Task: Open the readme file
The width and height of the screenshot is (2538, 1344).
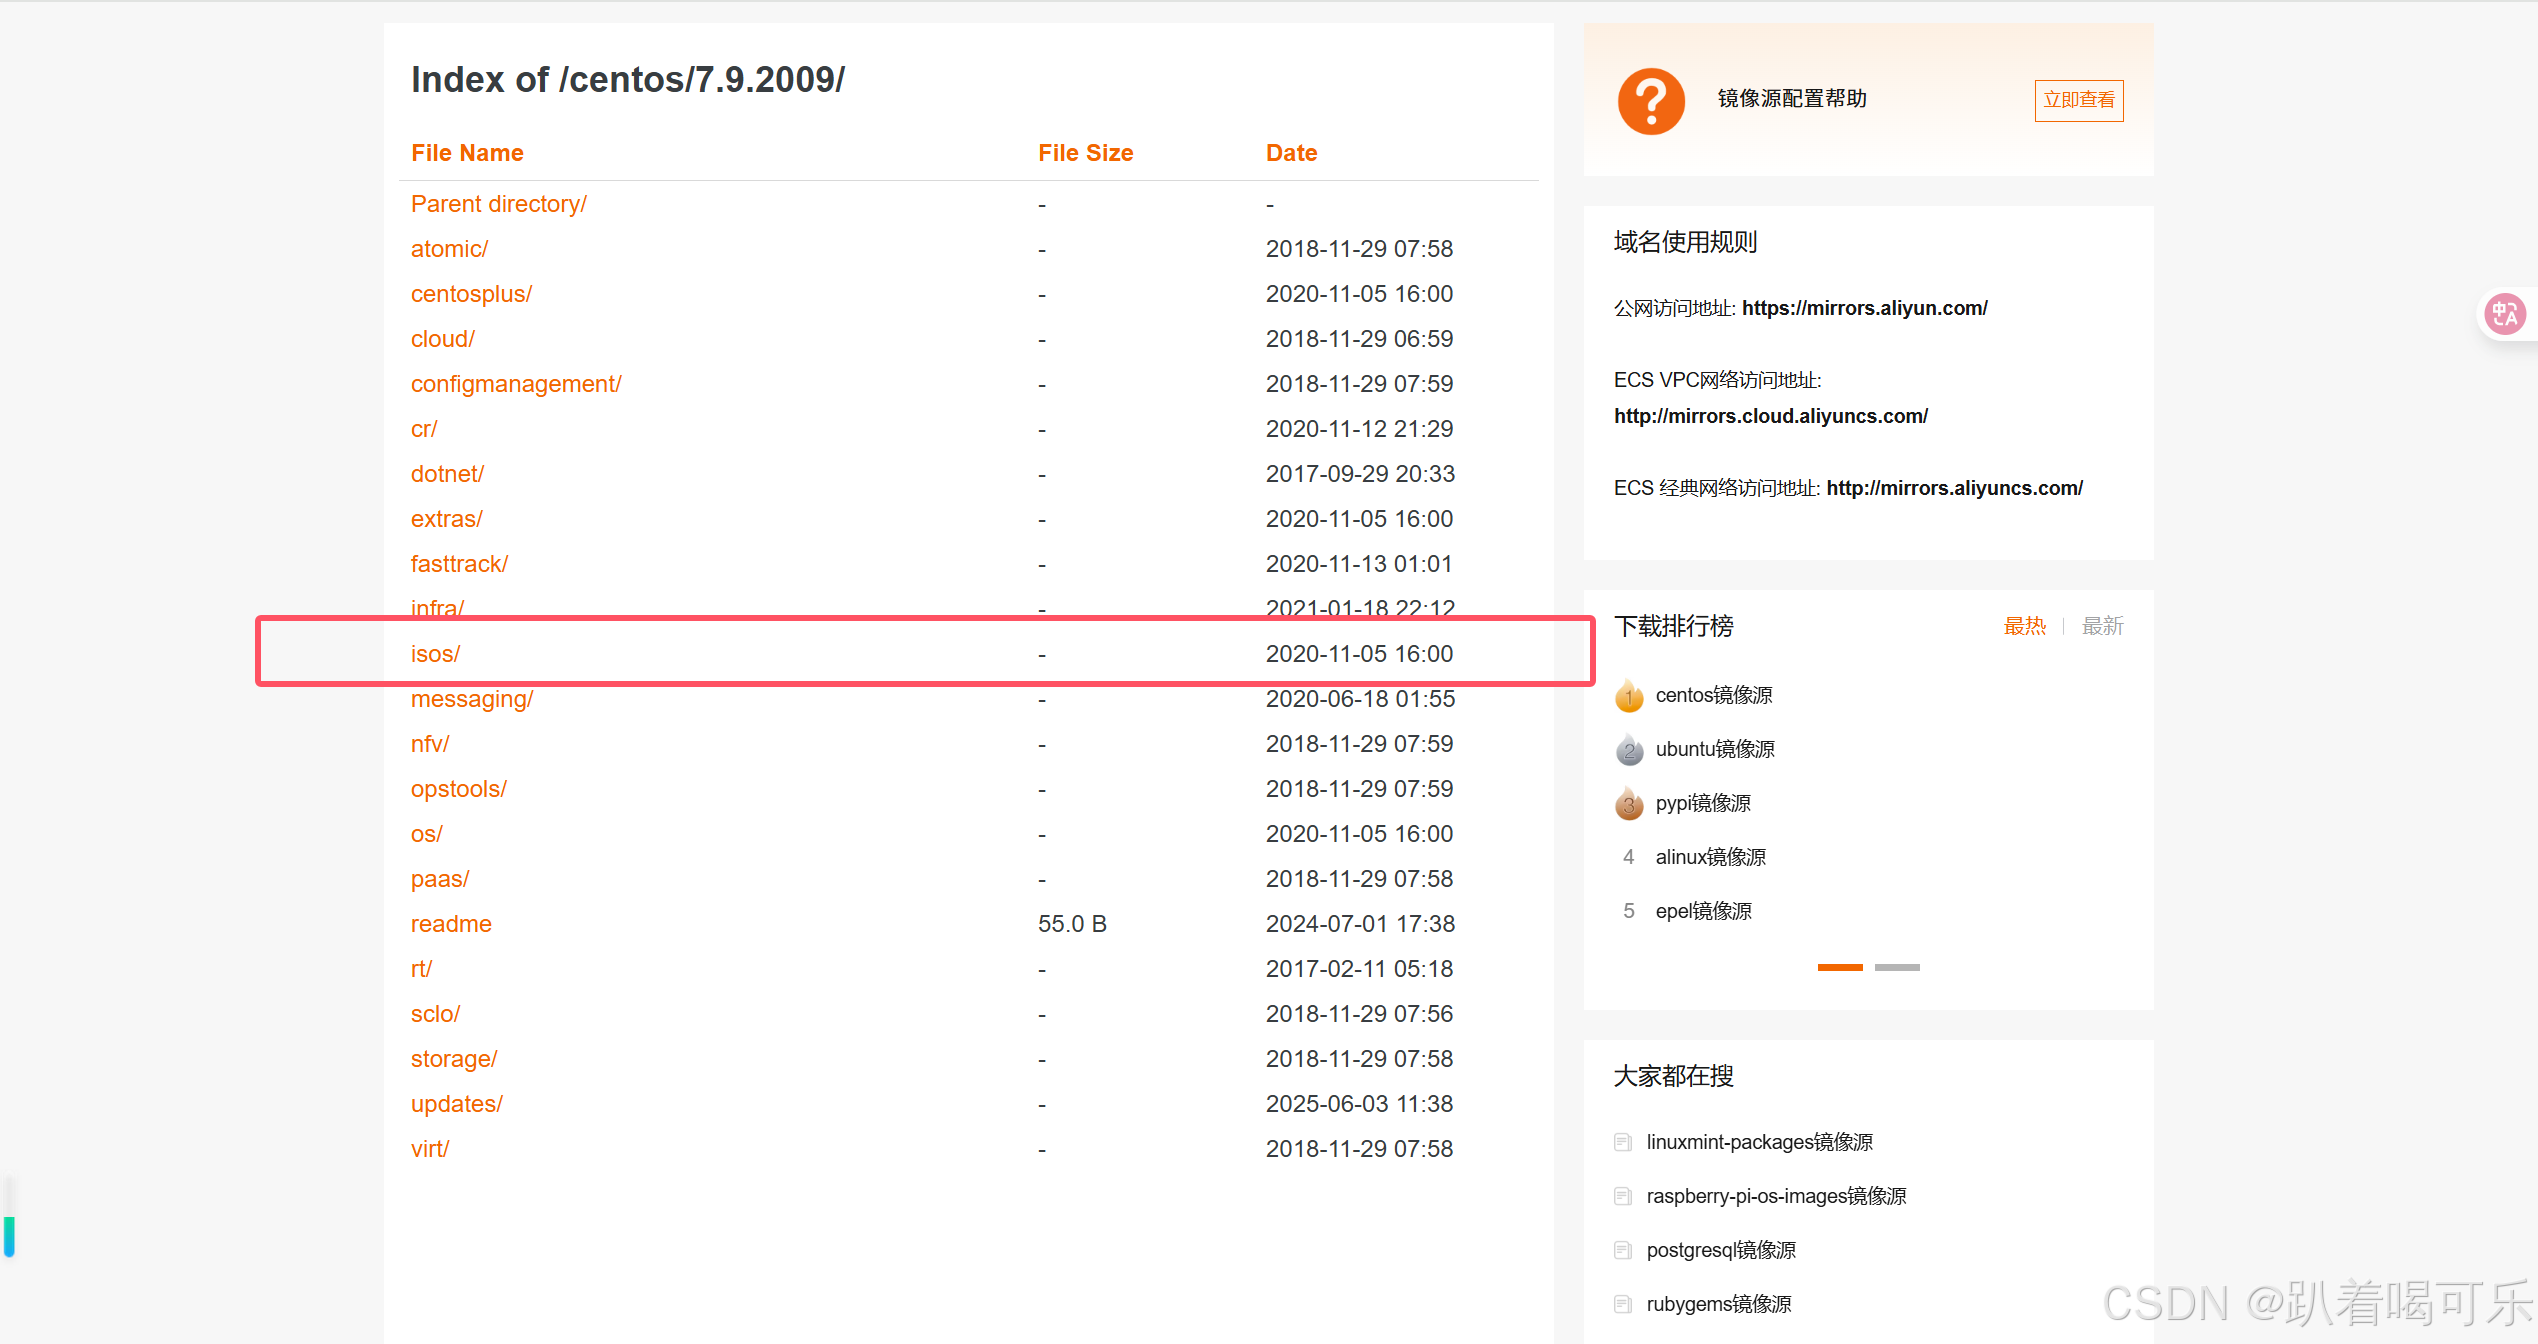Action: pos(451,924)
